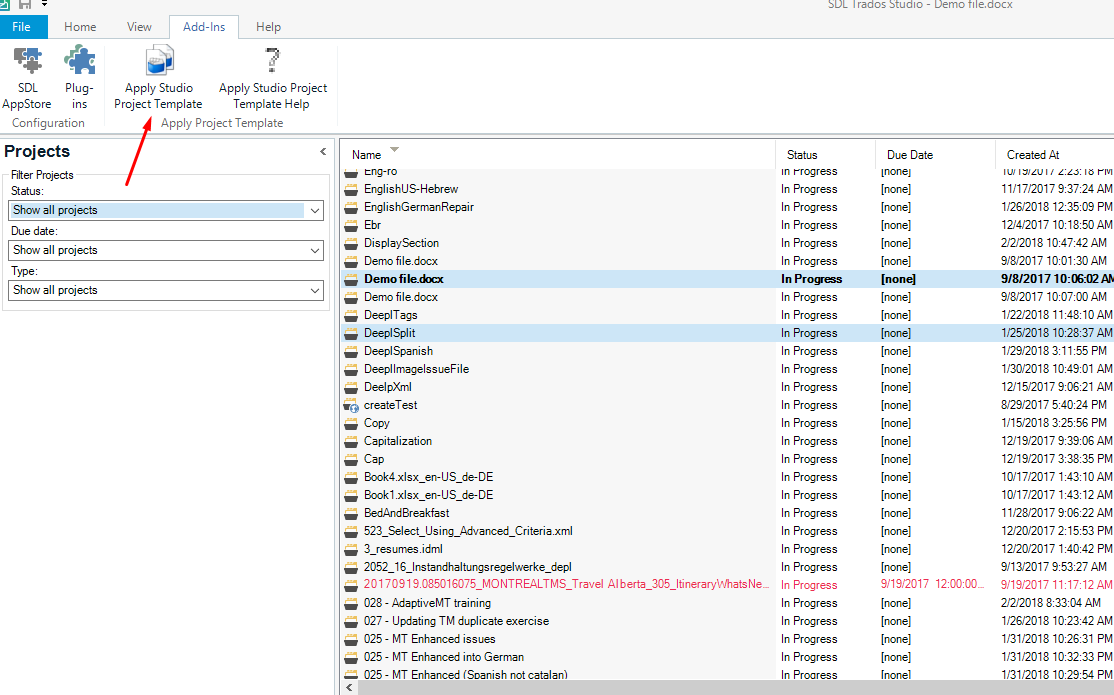Open the SDL AppStore
This screenshot has width=1114, height=695.
point(27,78)
